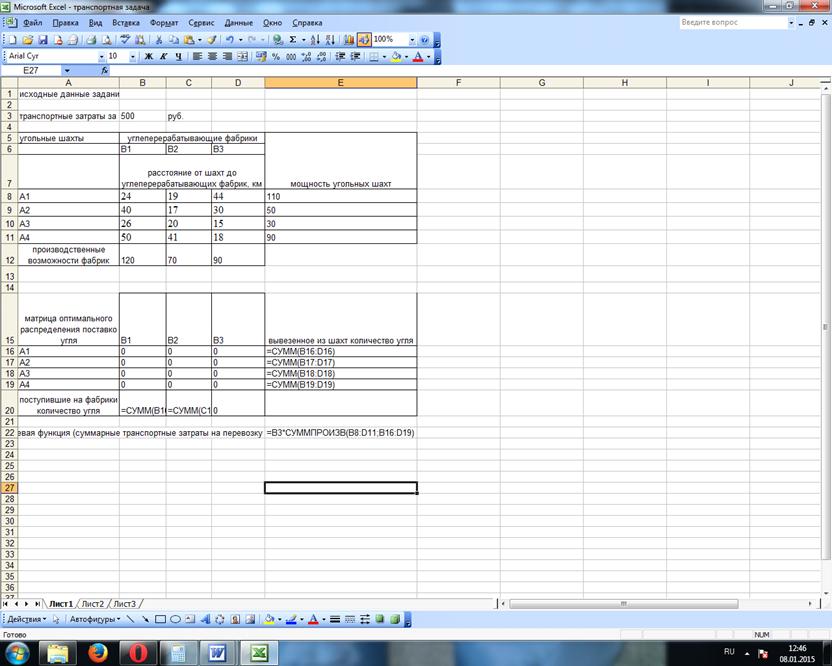Toggle Bold formatting (Ж)
The image size is (832, 666).
pyautogui.click(x=147, y=57)
